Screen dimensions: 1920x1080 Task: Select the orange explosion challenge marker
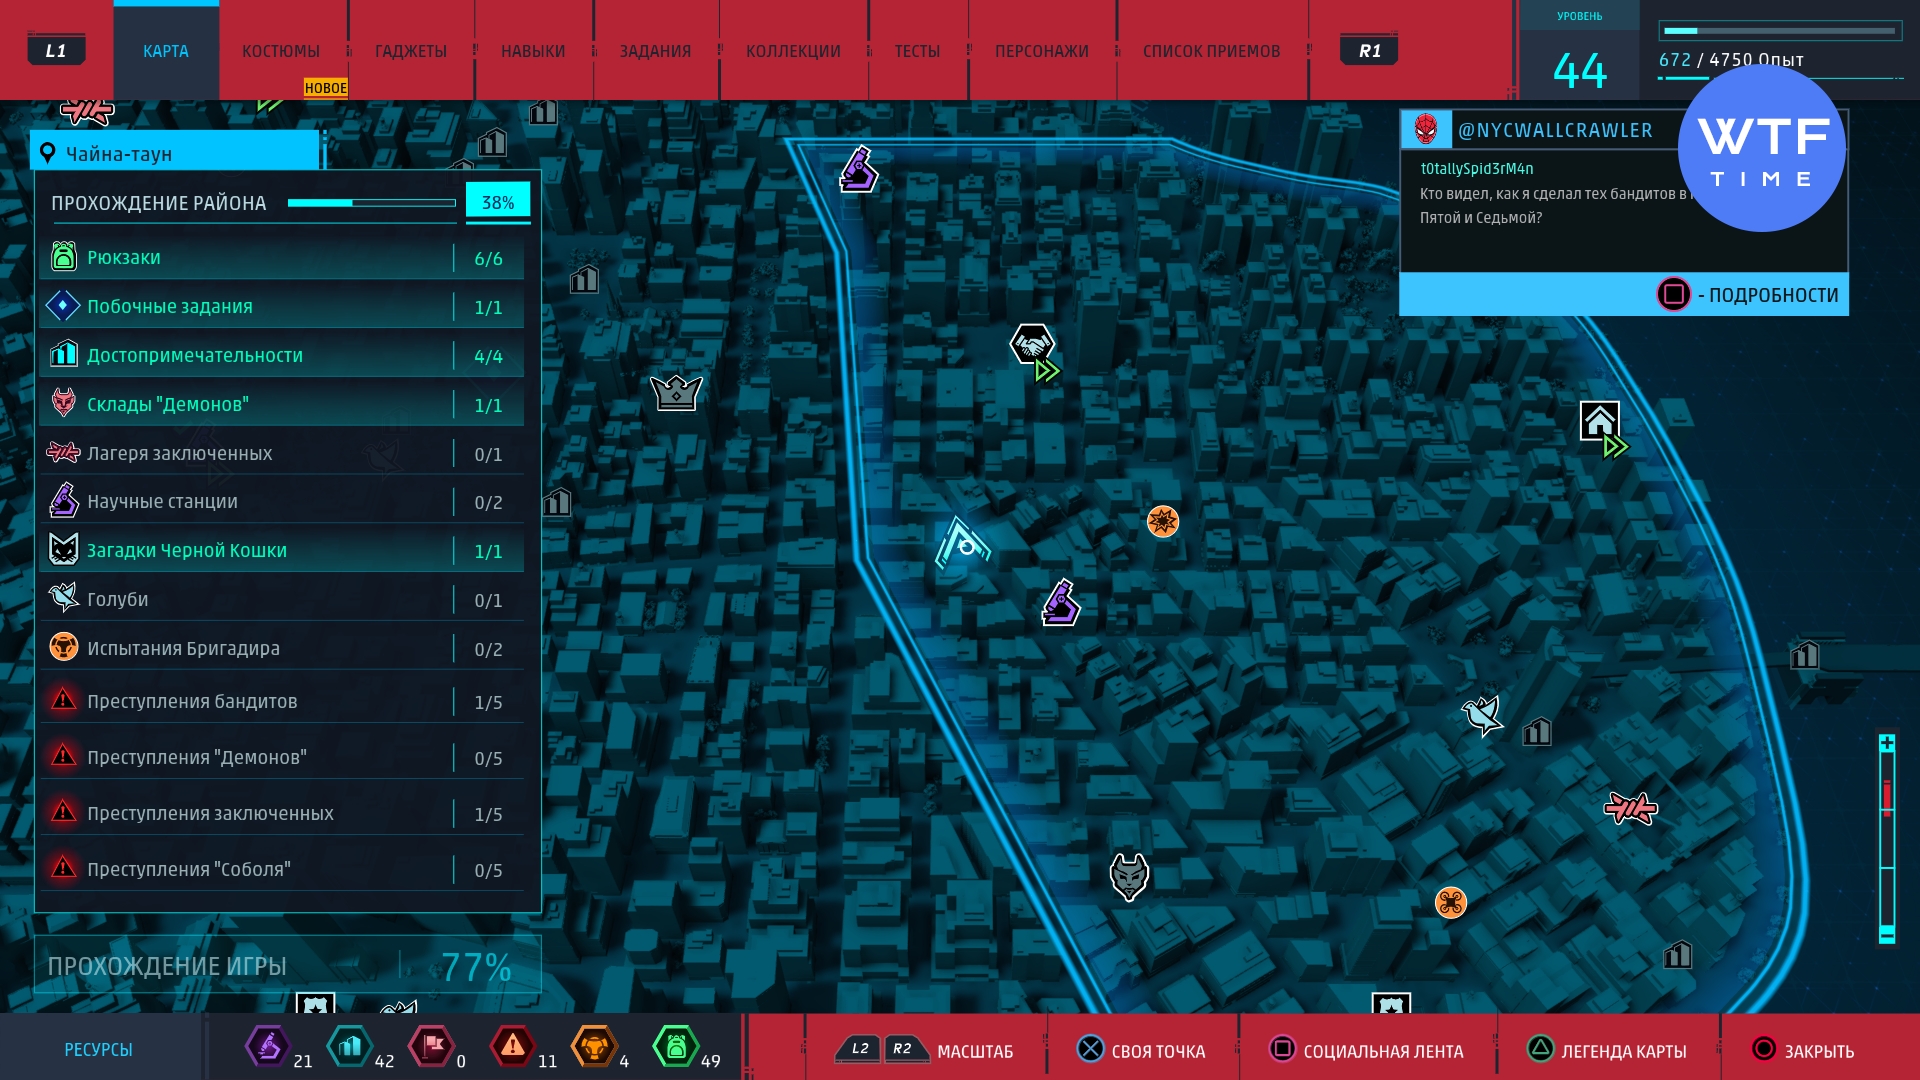pyautogui.click(x=1162, y=521)
